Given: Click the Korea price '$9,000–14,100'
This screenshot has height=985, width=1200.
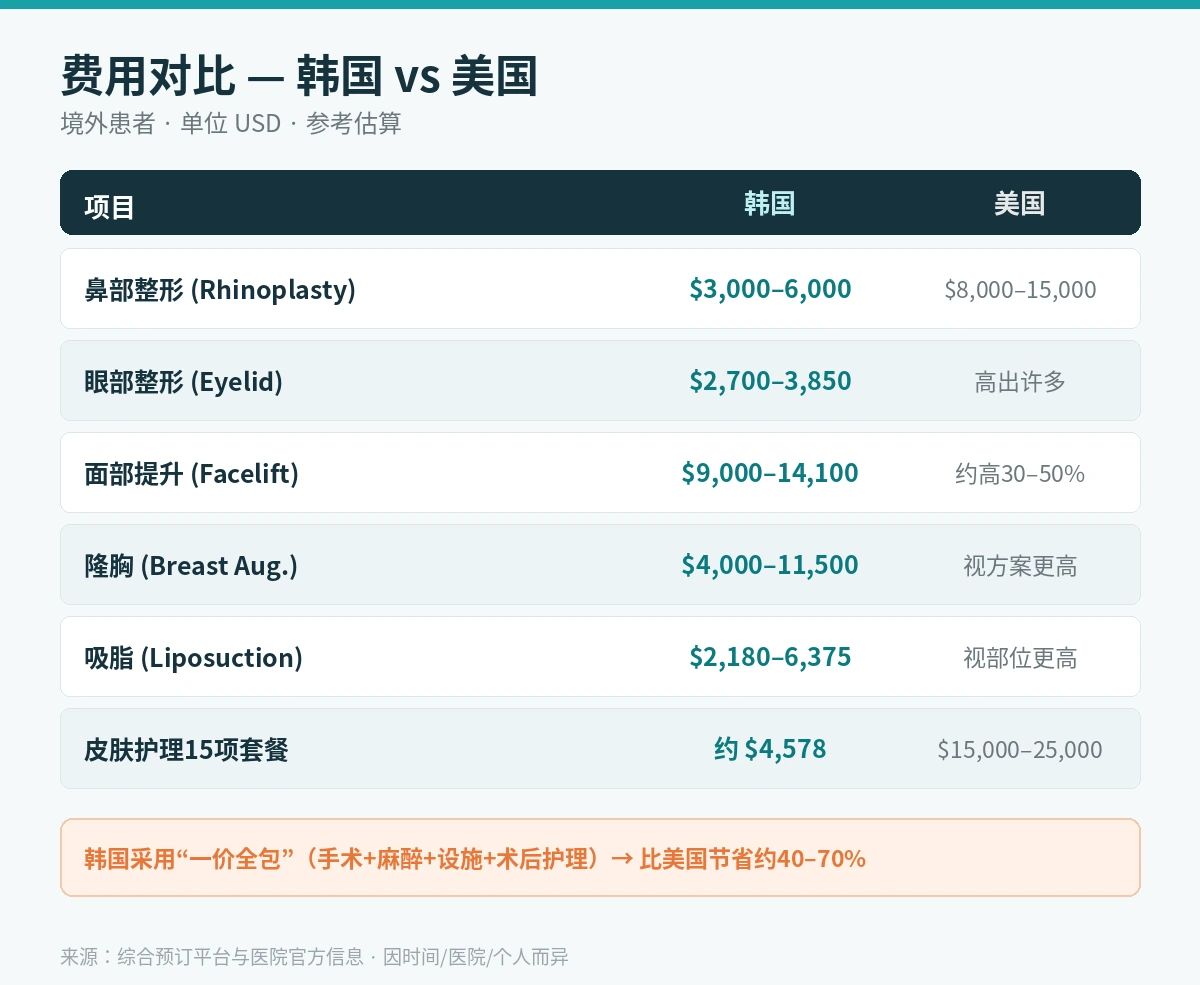Looking at the screenshot, I should click(x=770, y=474).
